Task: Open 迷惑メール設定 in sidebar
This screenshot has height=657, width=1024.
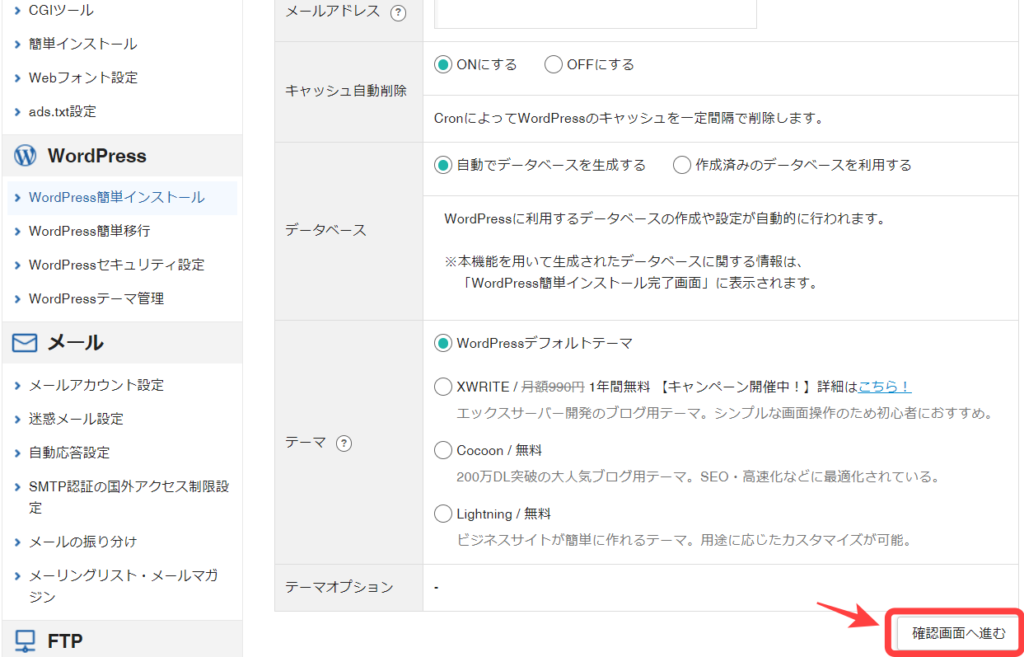Action: point(76,419)
